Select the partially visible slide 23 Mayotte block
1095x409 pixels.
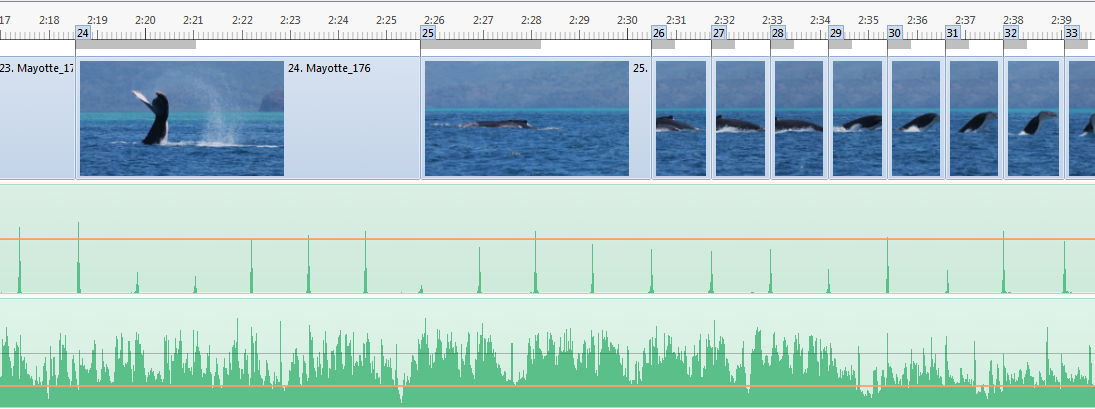37,118
